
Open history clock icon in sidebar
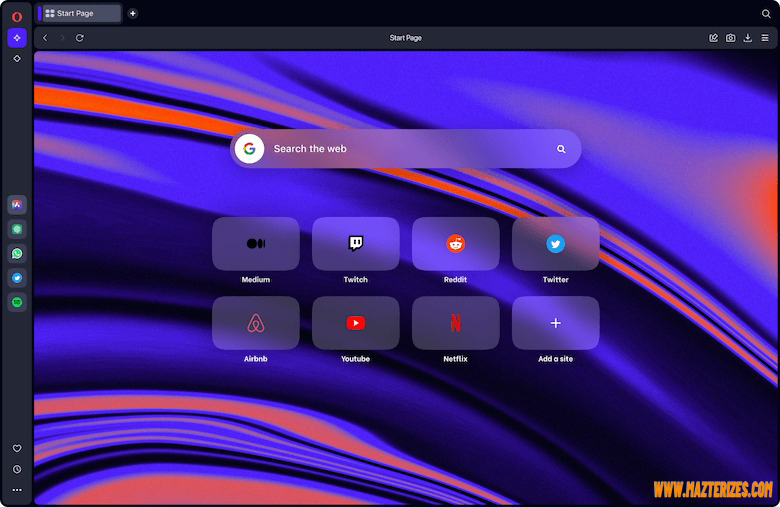(17, 469)
